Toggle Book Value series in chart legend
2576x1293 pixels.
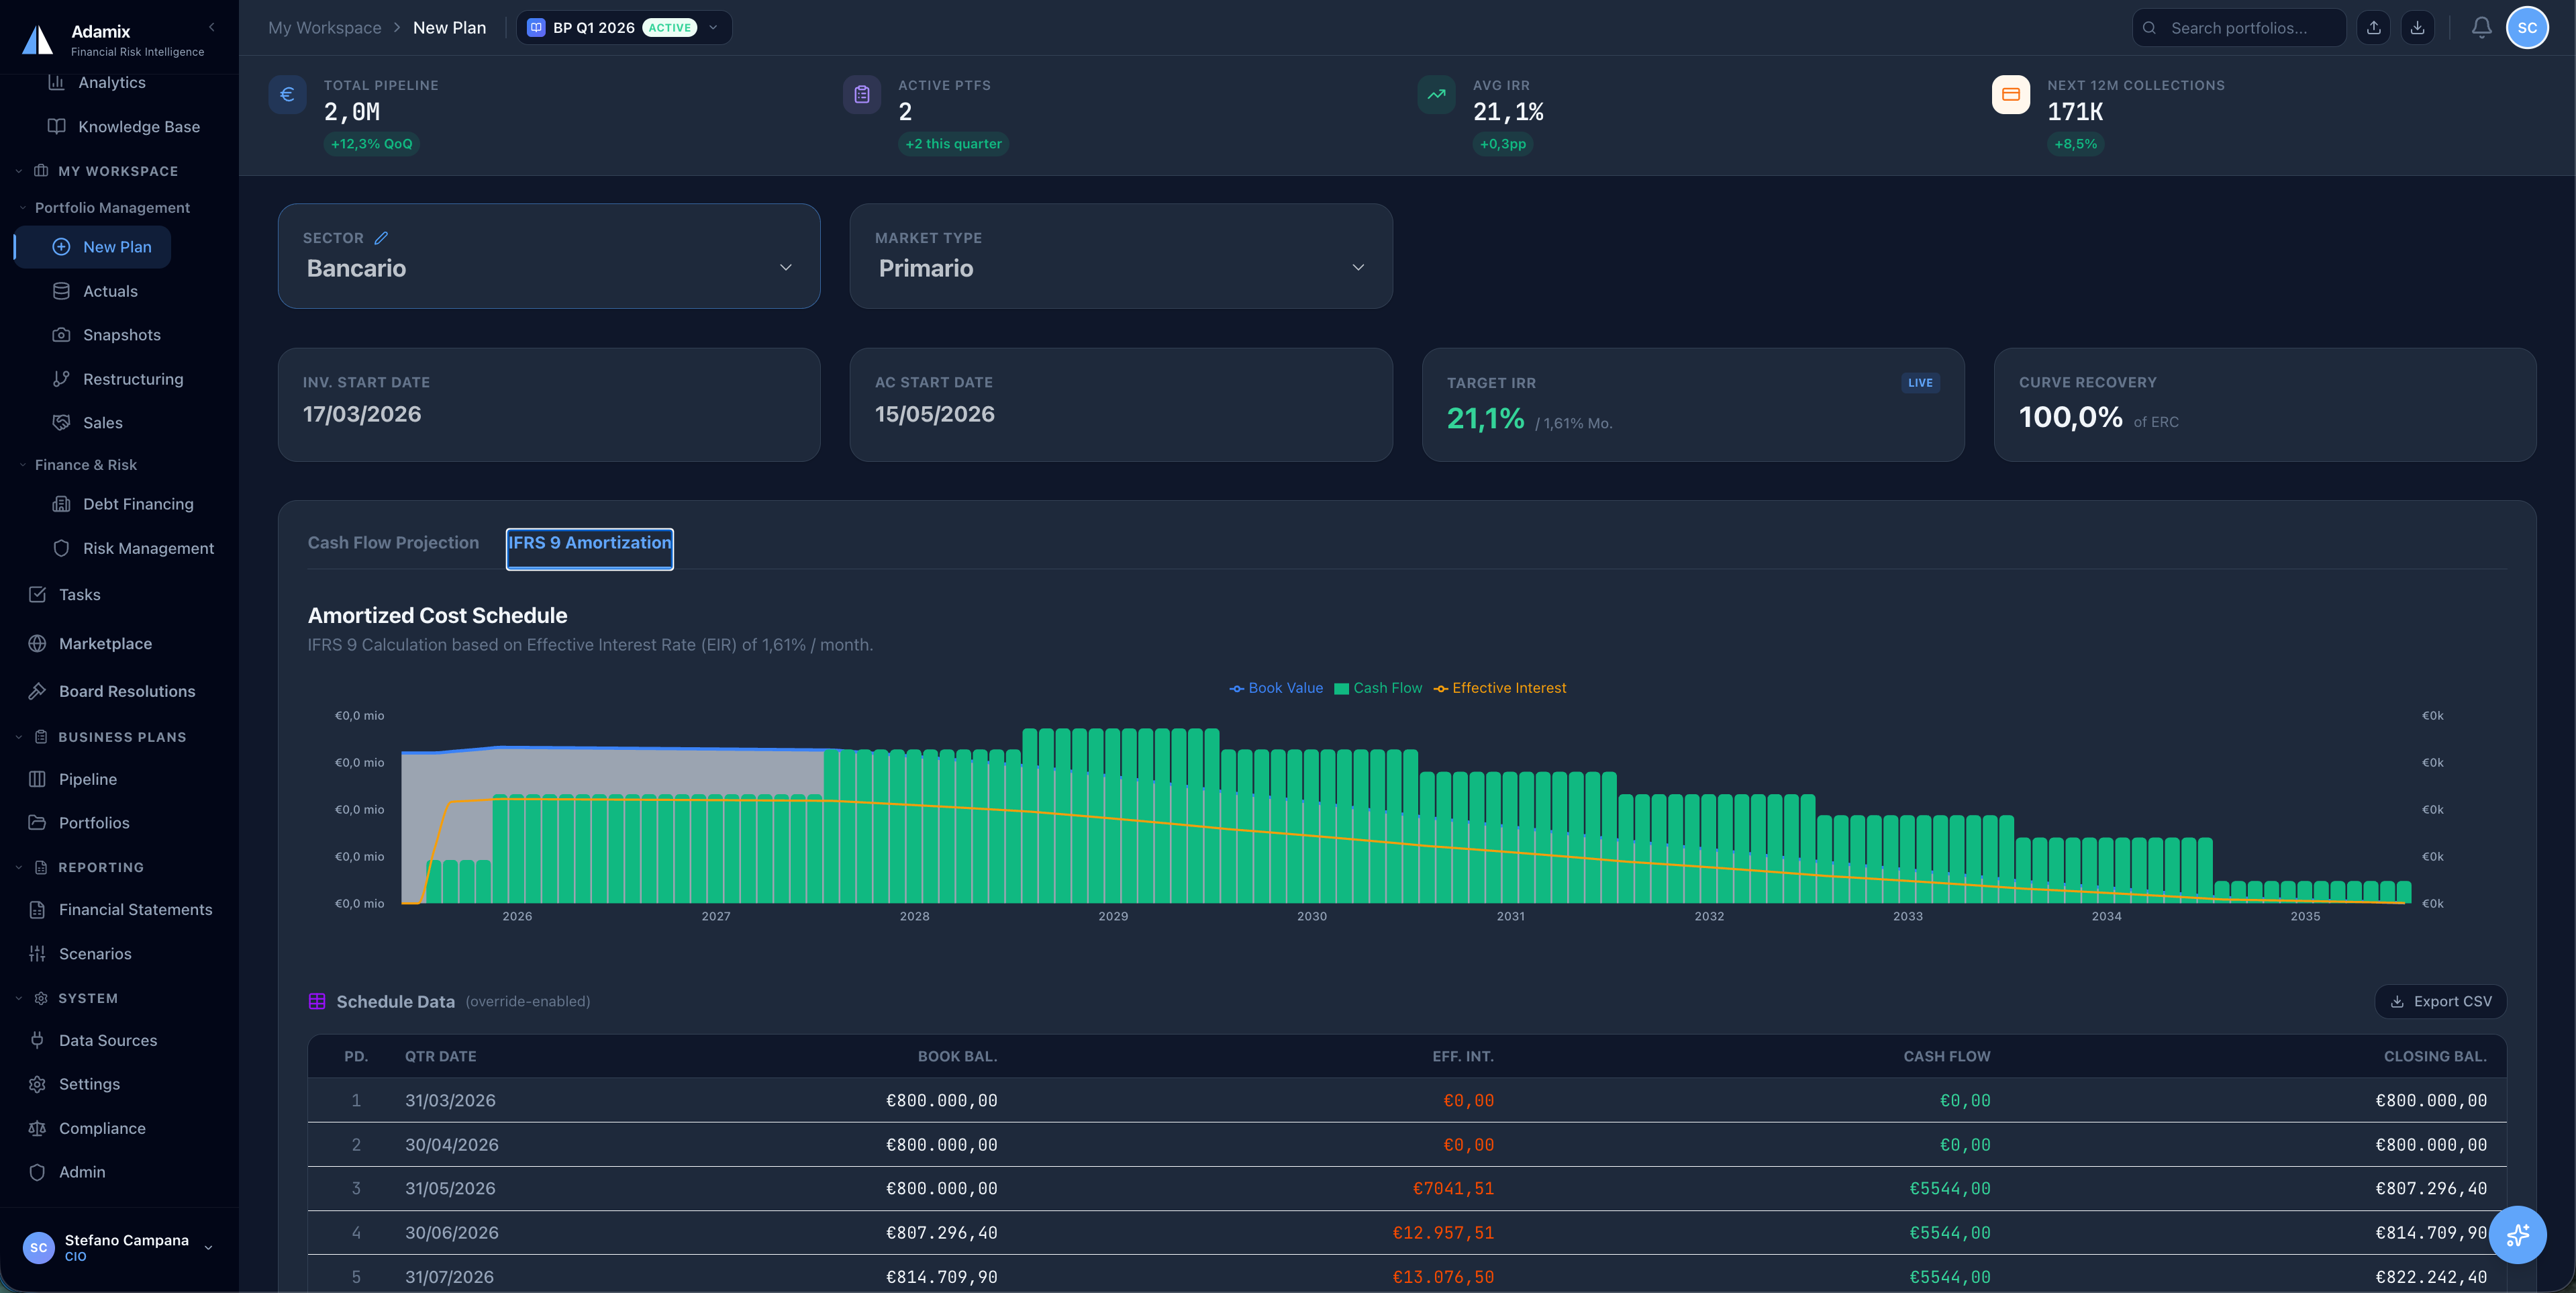1276,688
